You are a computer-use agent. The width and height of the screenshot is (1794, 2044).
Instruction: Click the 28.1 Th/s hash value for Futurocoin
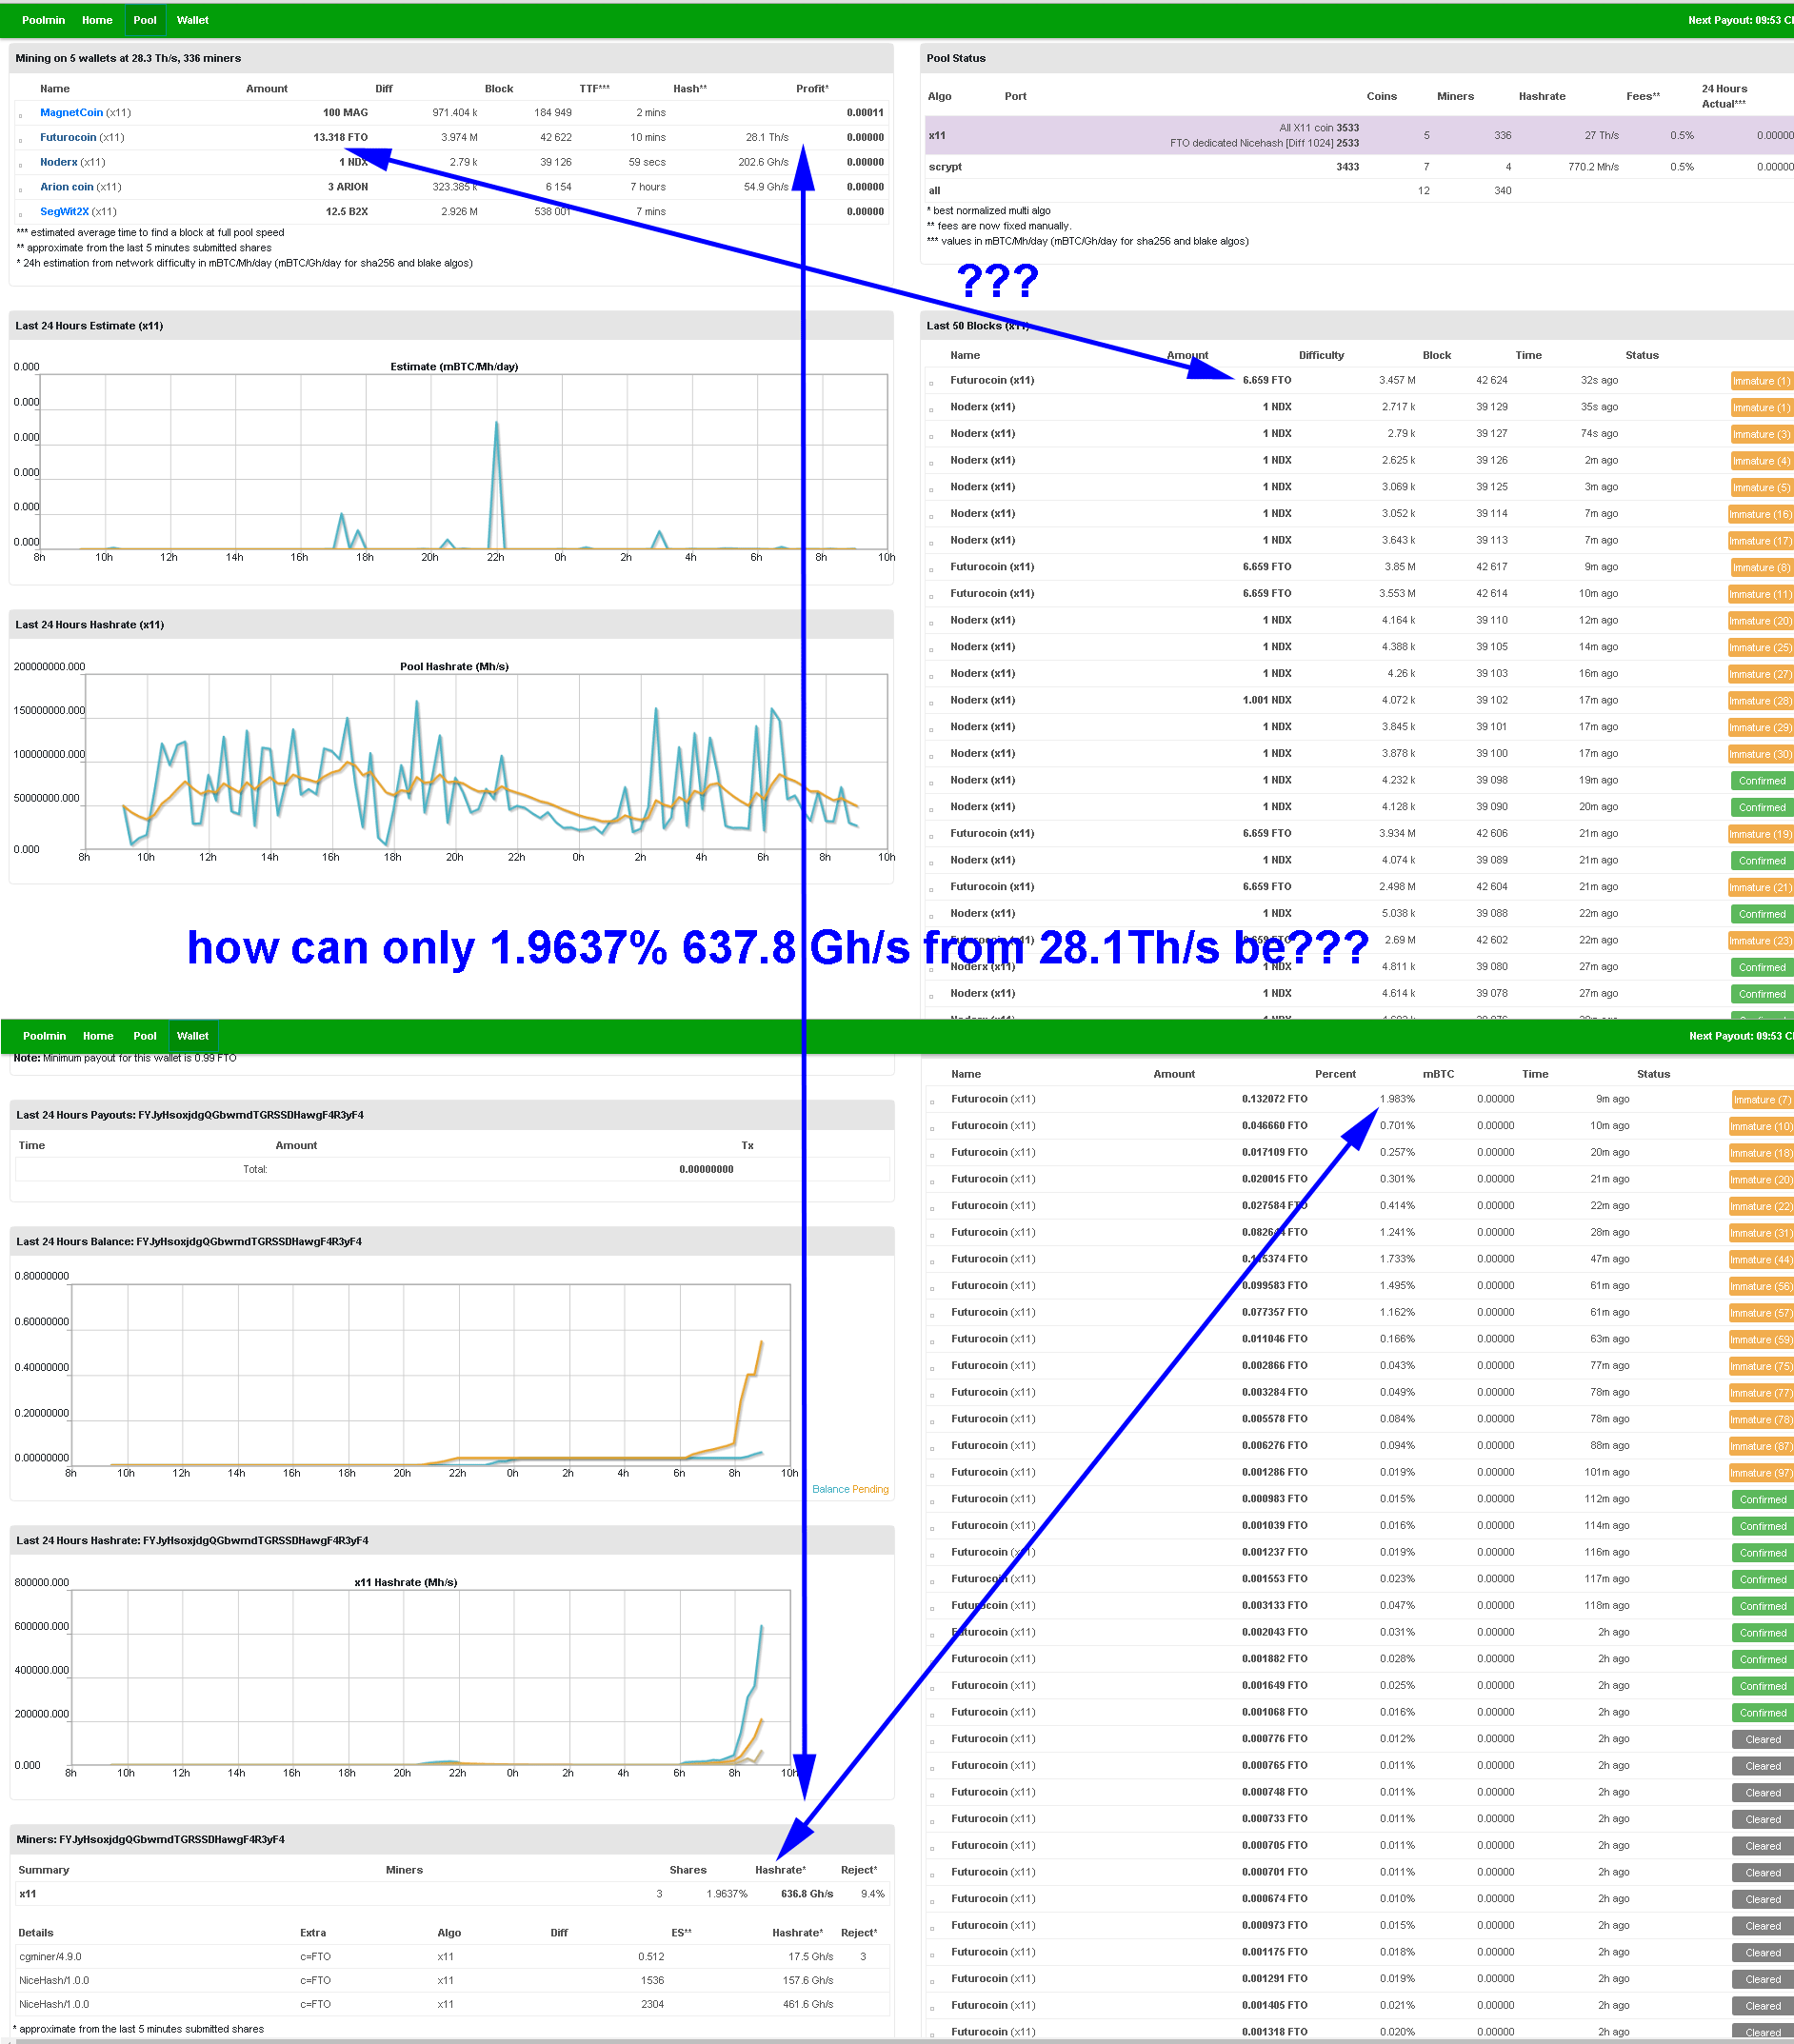click(x=767, y=137)
